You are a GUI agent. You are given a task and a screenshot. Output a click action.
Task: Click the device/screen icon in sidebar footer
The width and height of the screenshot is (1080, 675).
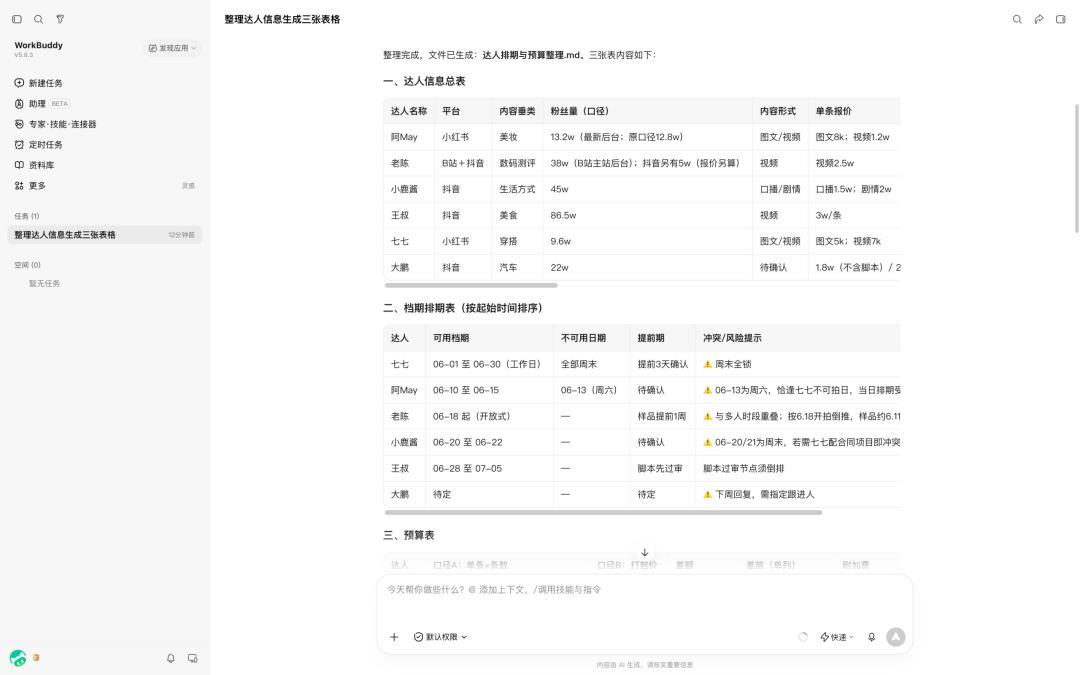[x=193, y=658]
